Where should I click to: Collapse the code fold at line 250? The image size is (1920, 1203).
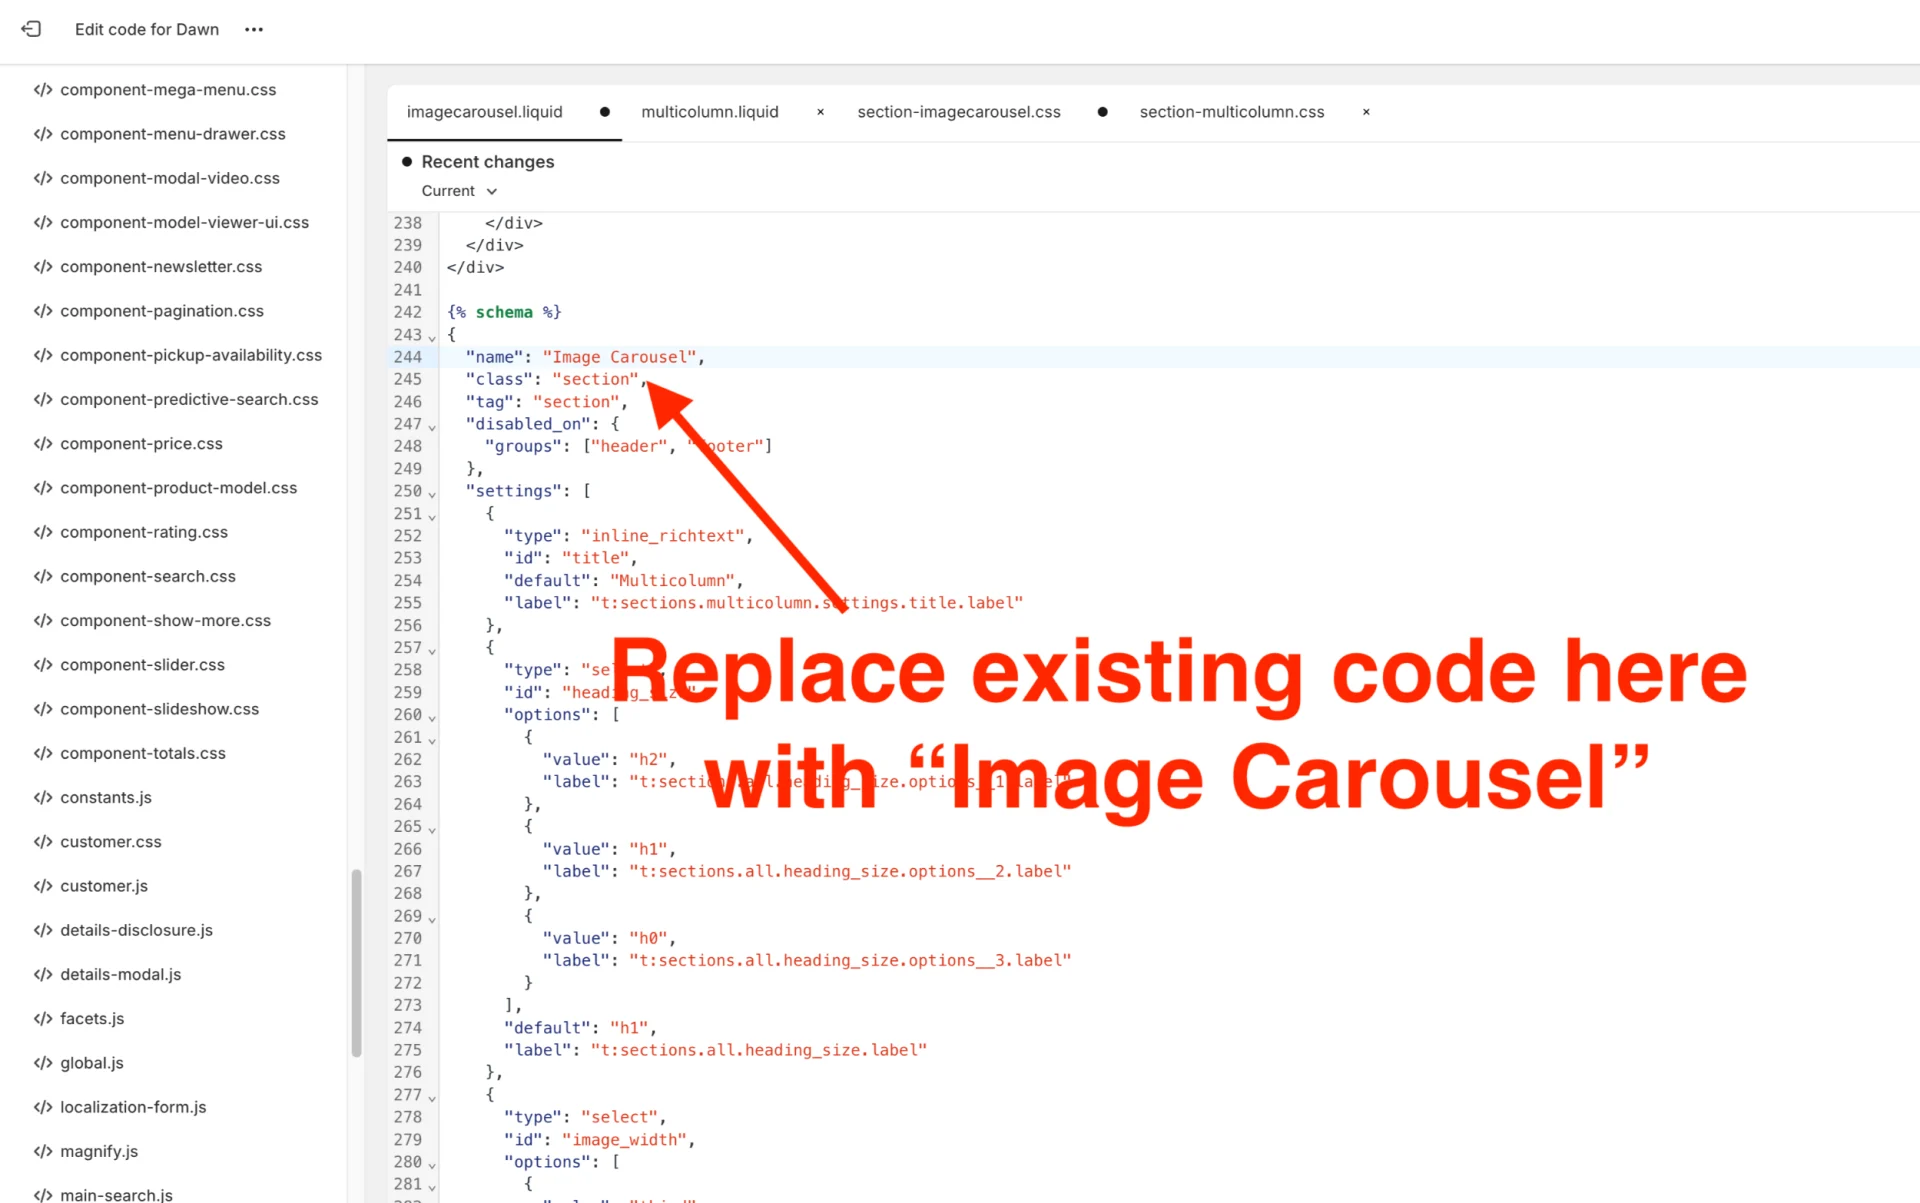pyautogui.click(x=431, y=492)
